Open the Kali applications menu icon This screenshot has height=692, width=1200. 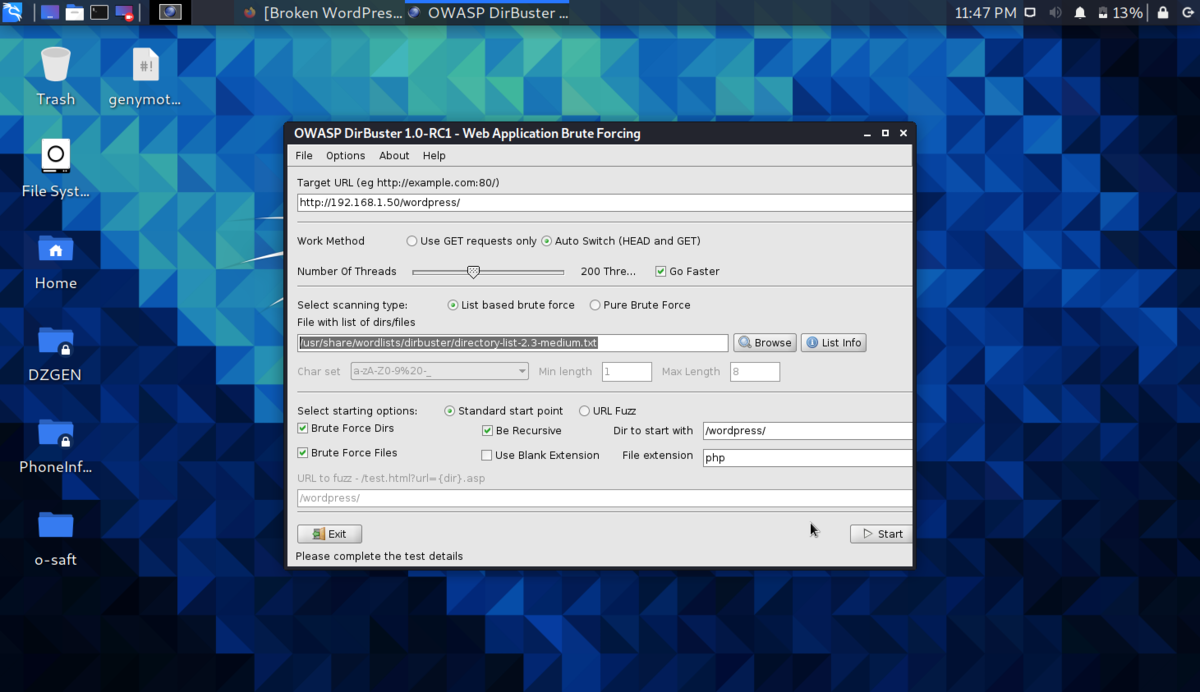(x=12, y=13)
